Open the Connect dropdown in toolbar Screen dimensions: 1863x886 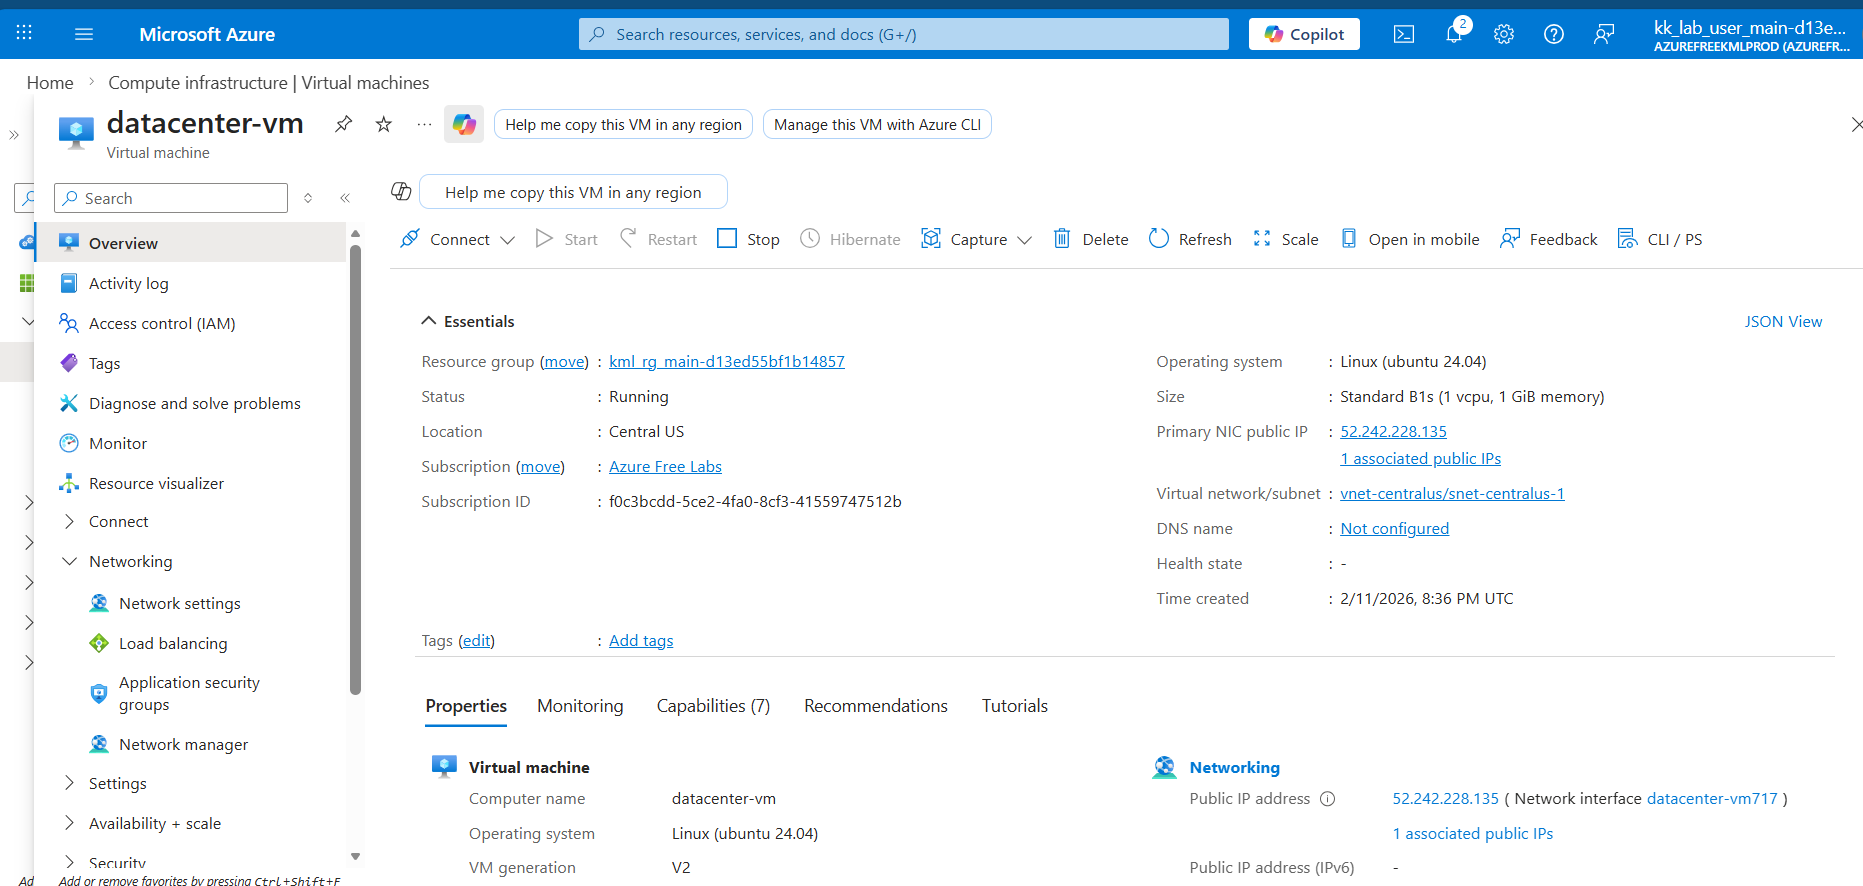(x=458, y=239)
